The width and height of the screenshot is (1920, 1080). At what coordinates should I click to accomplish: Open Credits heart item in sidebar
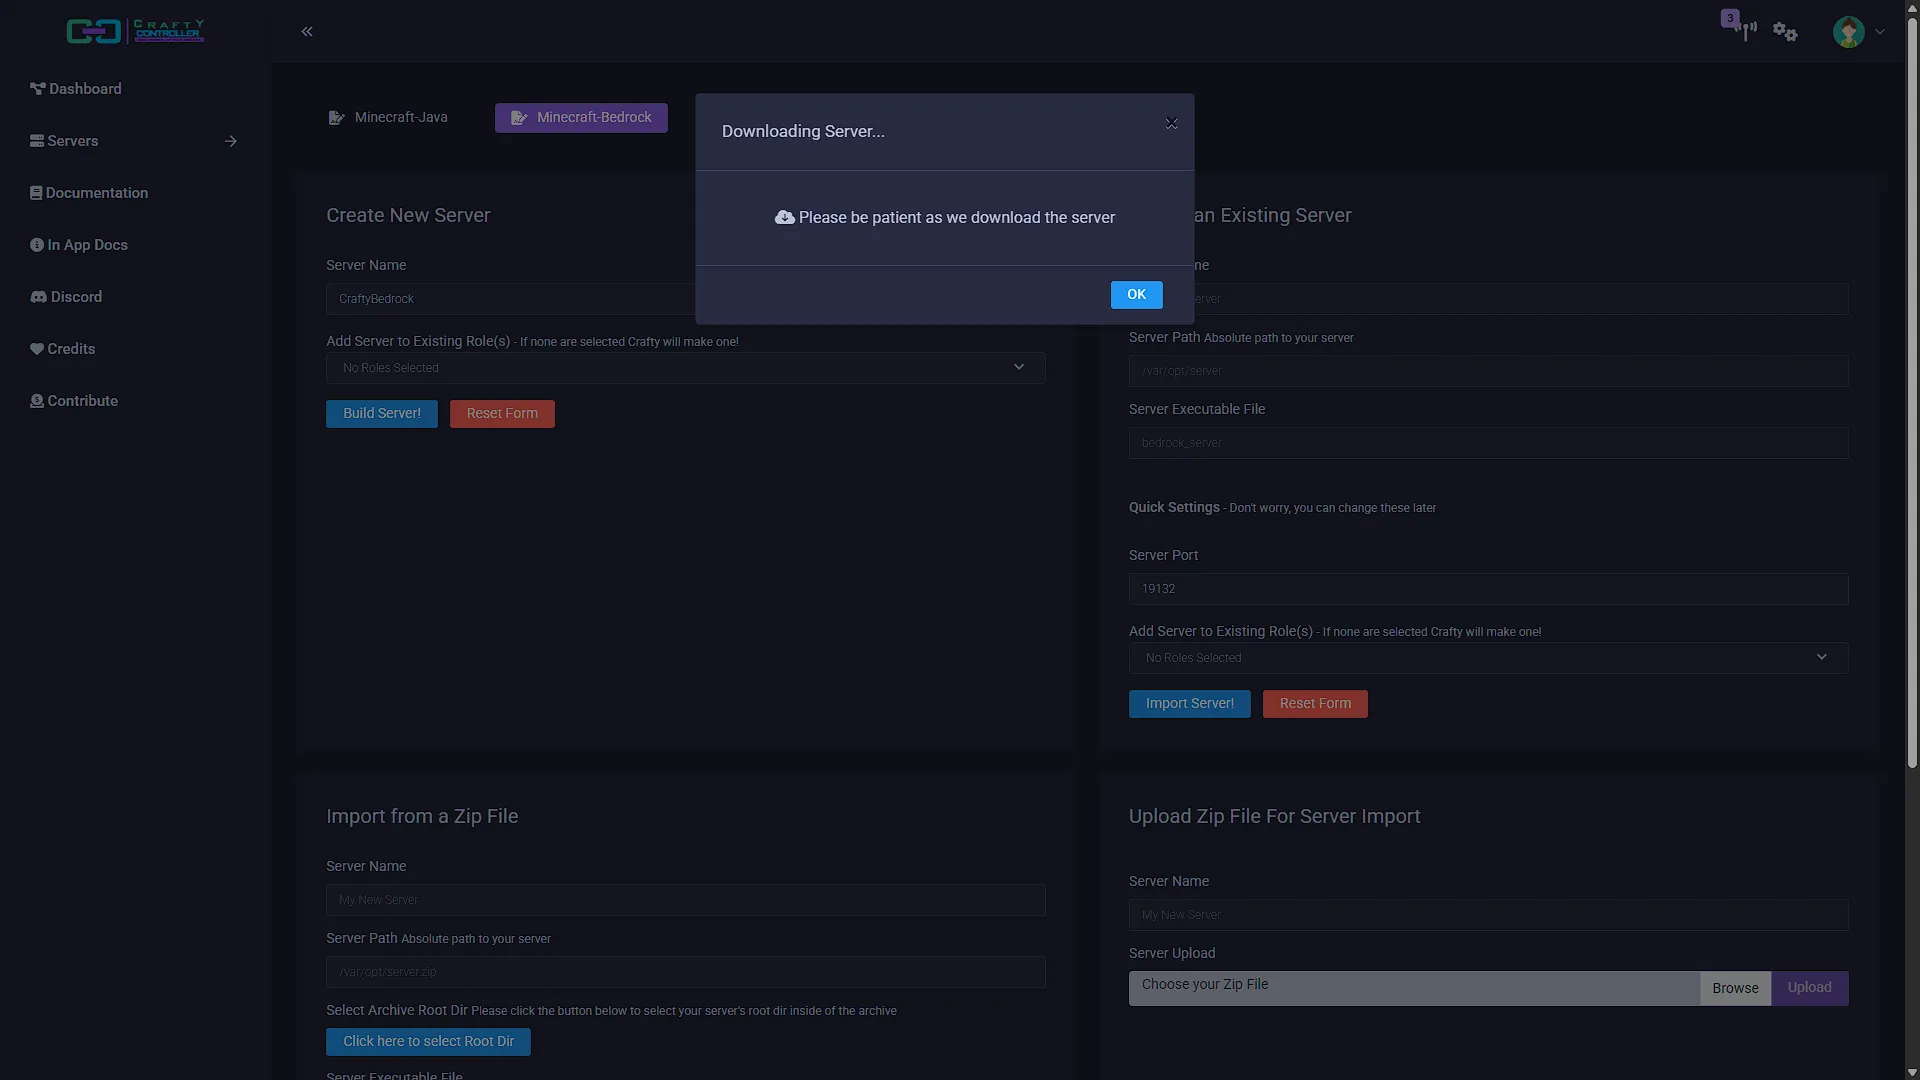pyautogui.click(x=63, y=349)
